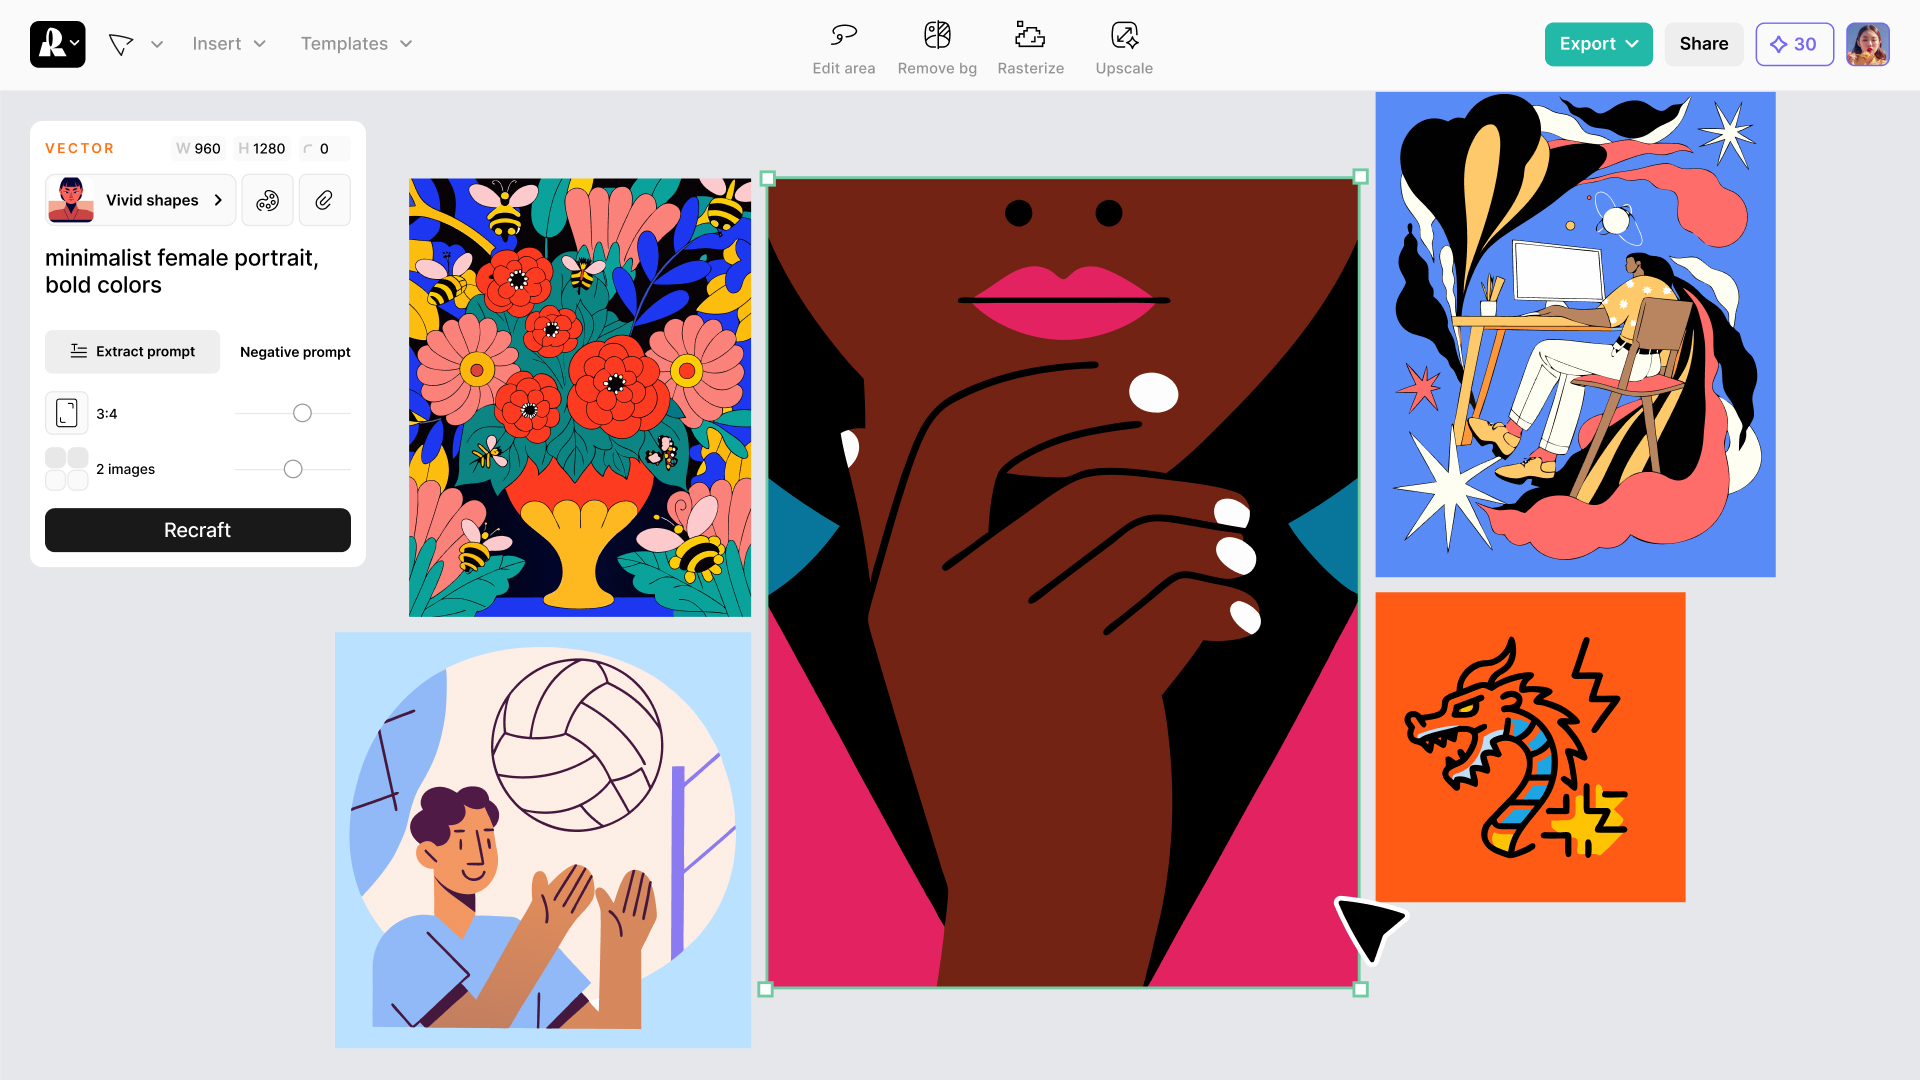Screen dimensions: 1920x1080
Task: Open the Templates menu
Action: coord(356,44)
